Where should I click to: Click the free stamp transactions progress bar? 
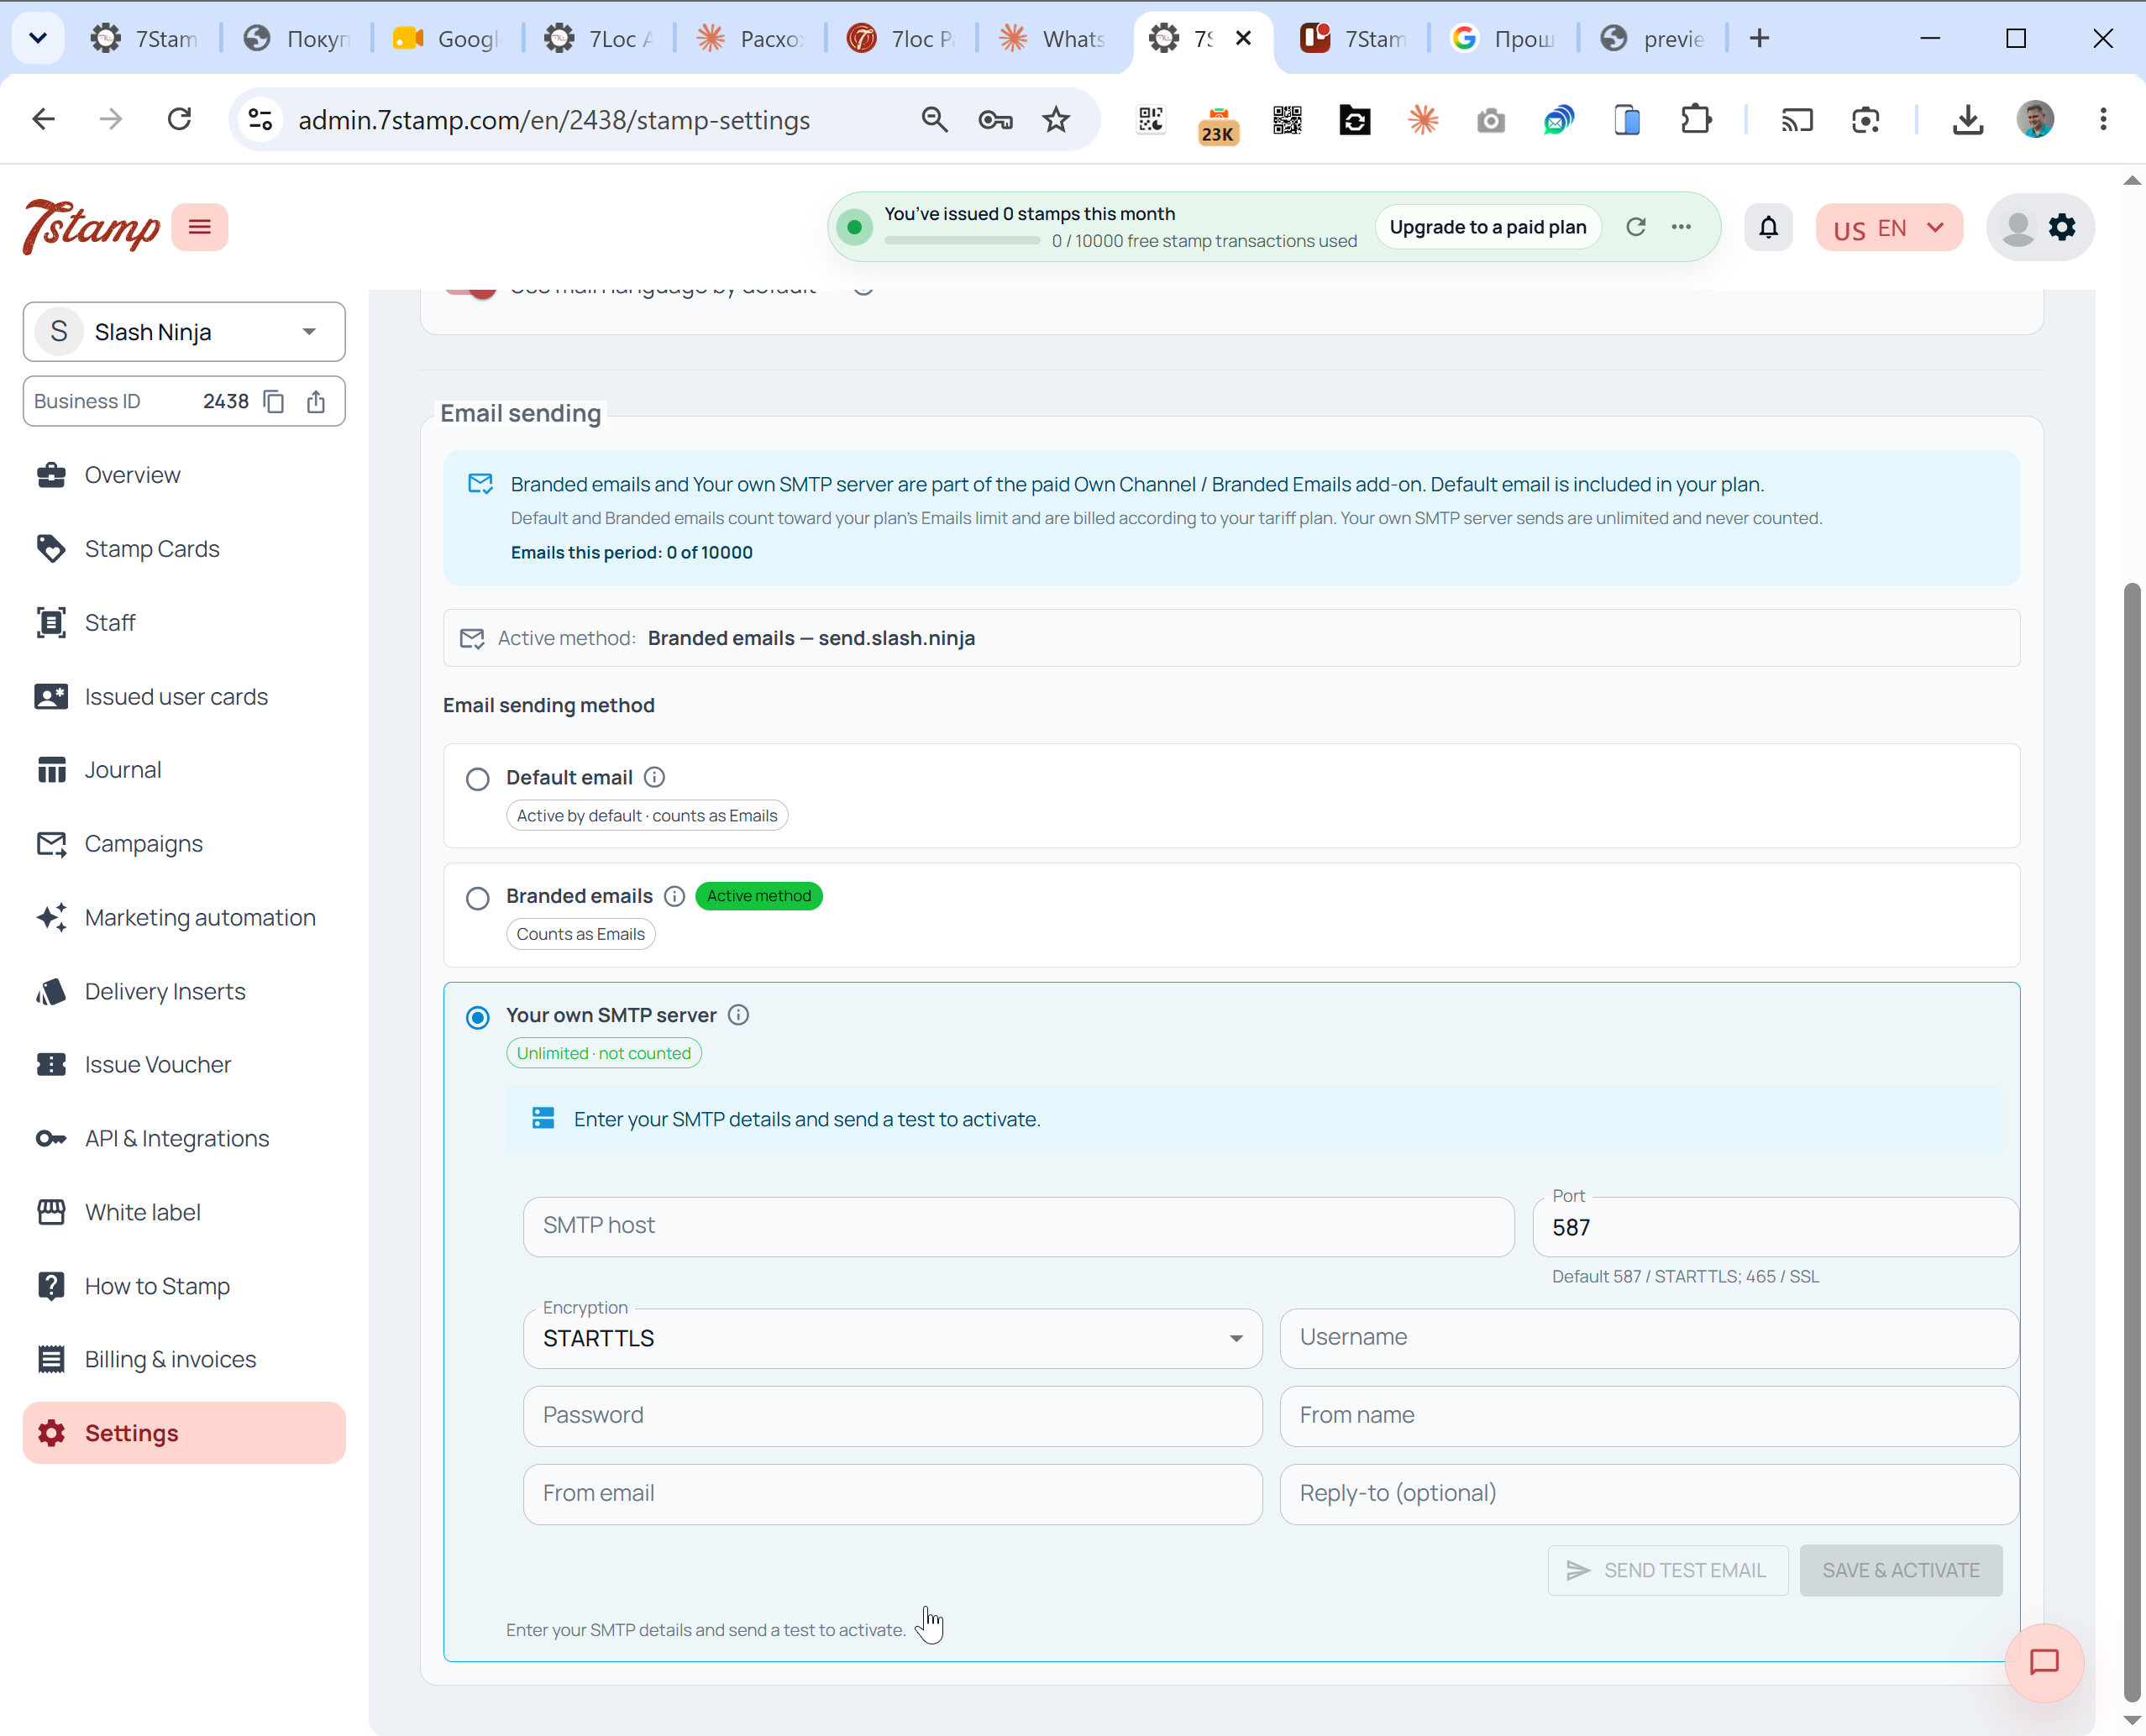(x=962, y=241)
